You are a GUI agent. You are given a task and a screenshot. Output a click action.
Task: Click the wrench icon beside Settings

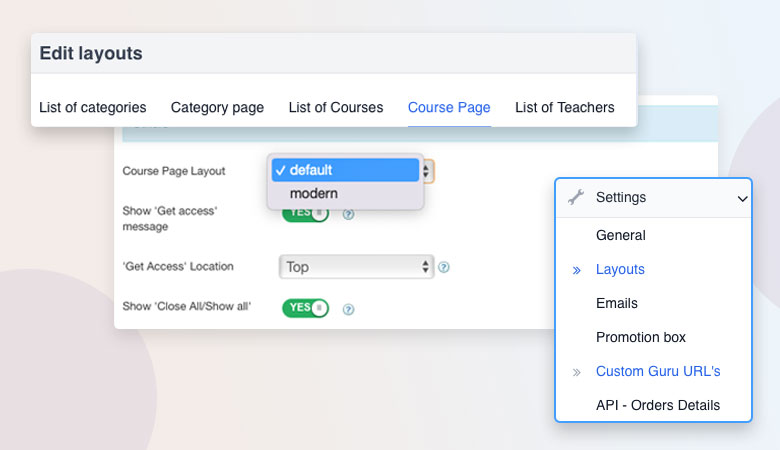(x=576, y=197)
